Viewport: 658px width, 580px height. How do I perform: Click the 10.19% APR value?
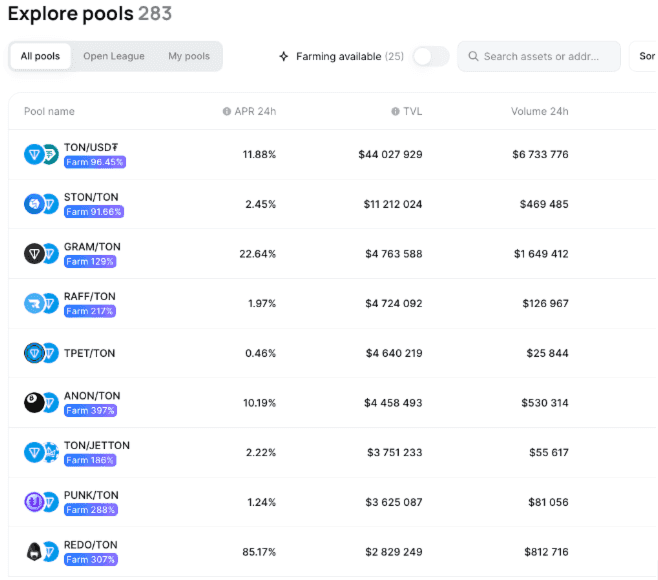tap(259, 402)
